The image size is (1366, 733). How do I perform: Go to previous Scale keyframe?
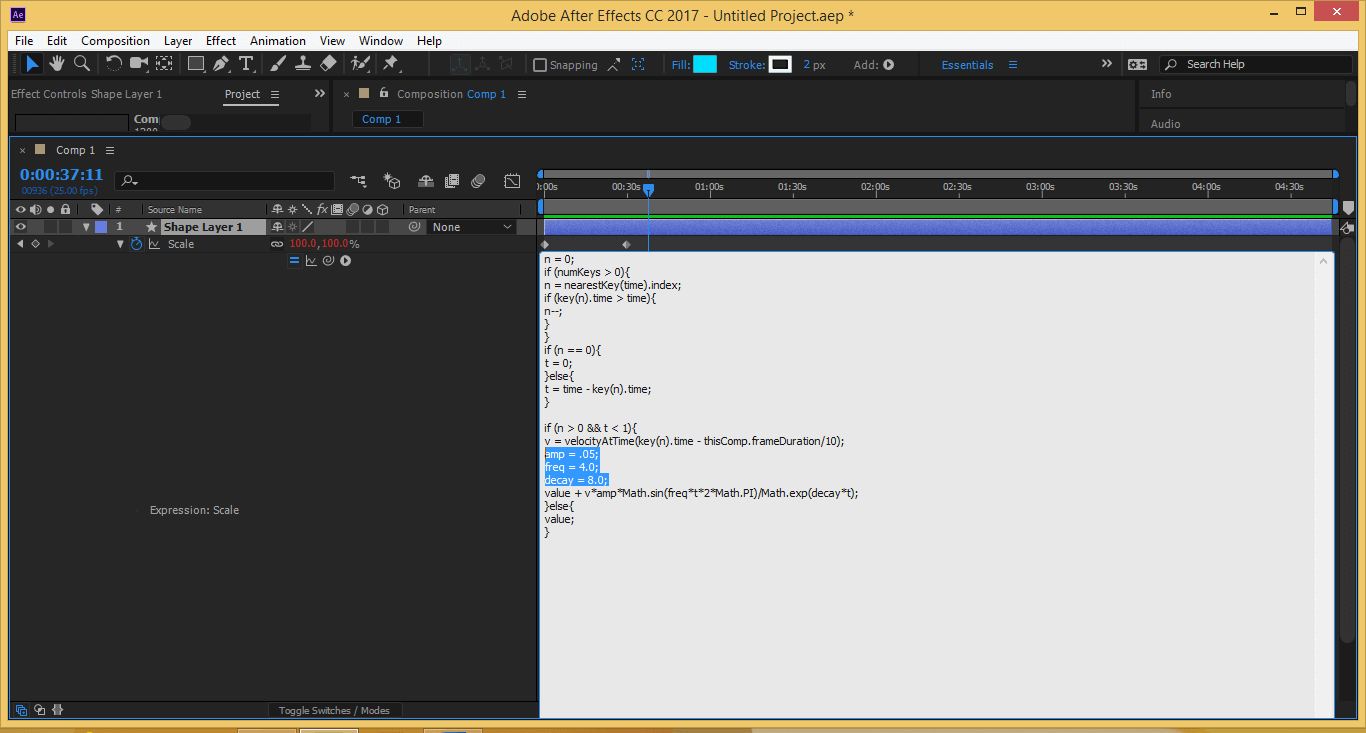coord(20,244)
